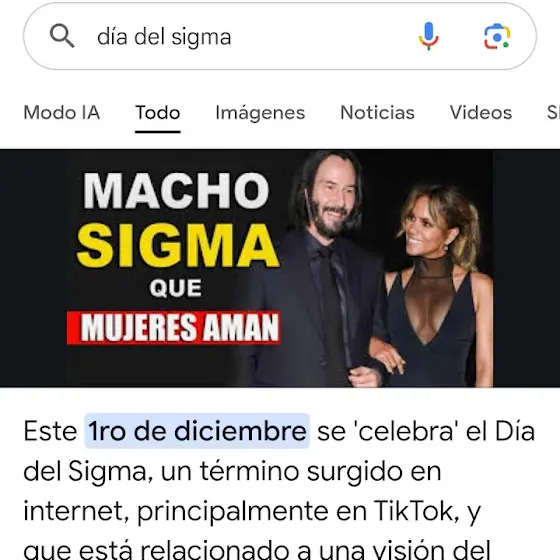Click the white "MACHO" text in the thumbnail
The height and width of the screenshot is (560, 560).
click(176, 191)
